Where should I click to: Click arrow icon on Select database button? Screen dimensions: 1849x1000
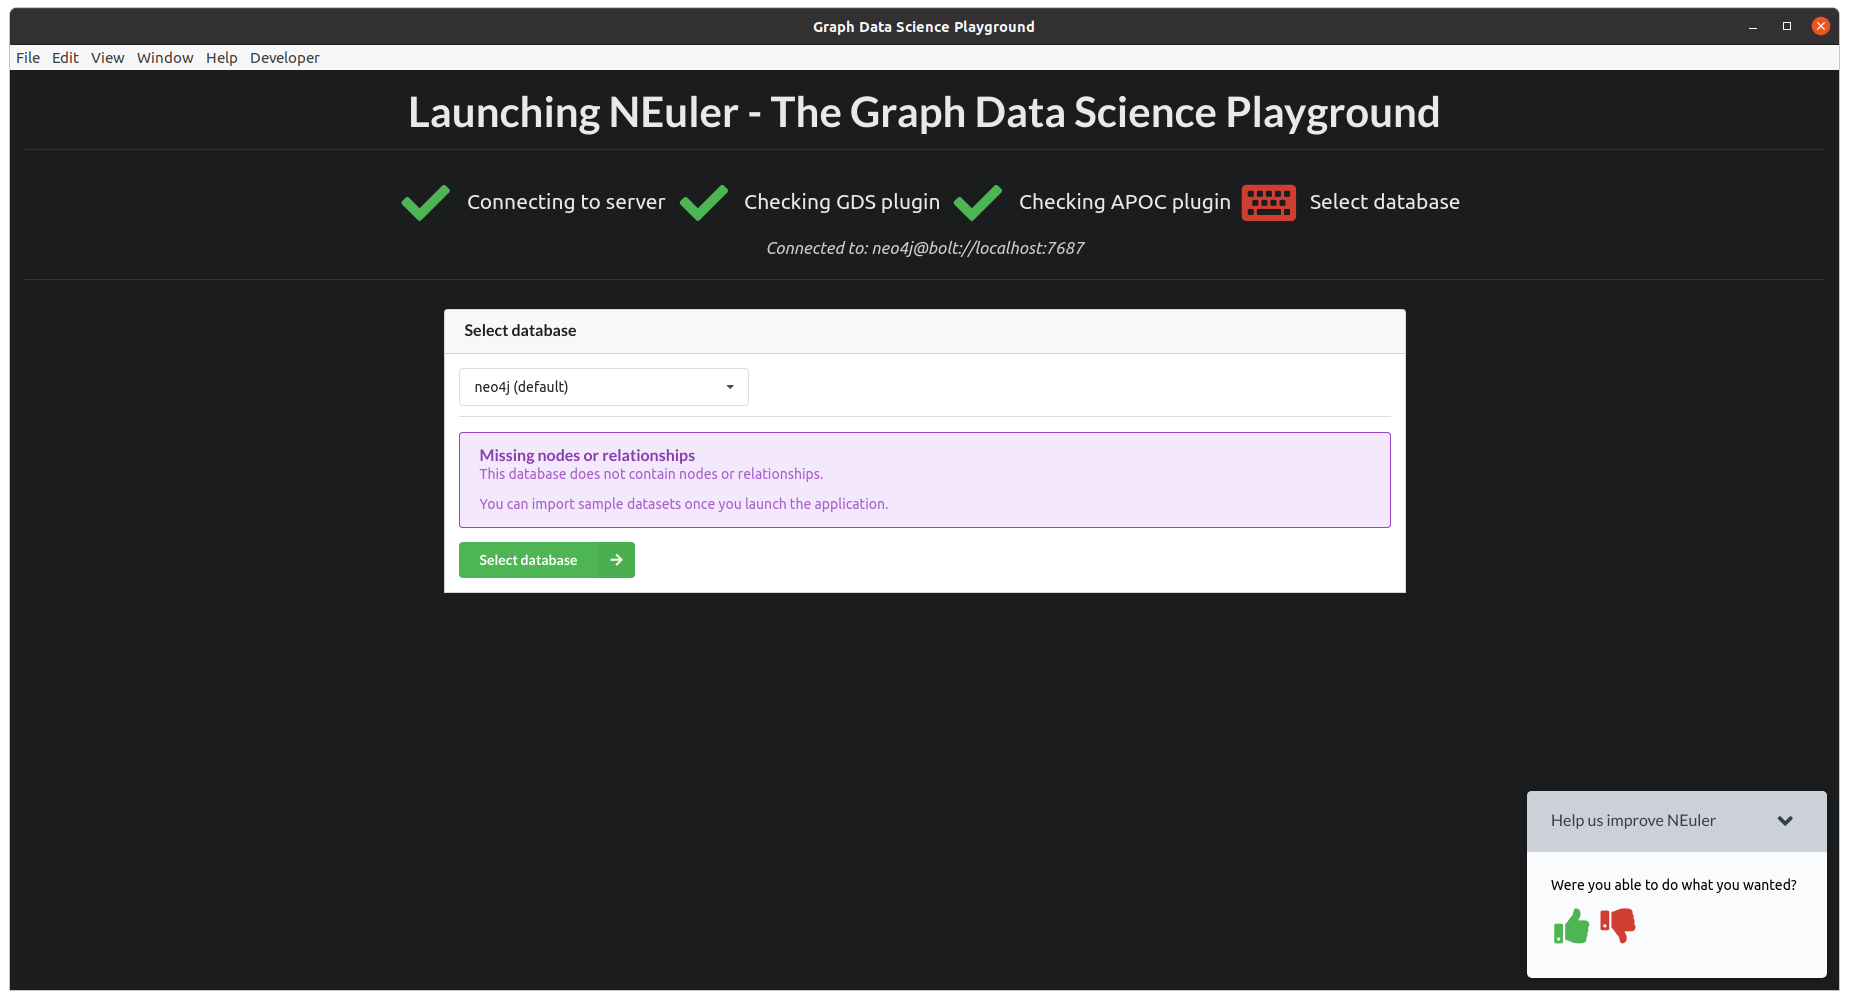click(x=616, y=560)
